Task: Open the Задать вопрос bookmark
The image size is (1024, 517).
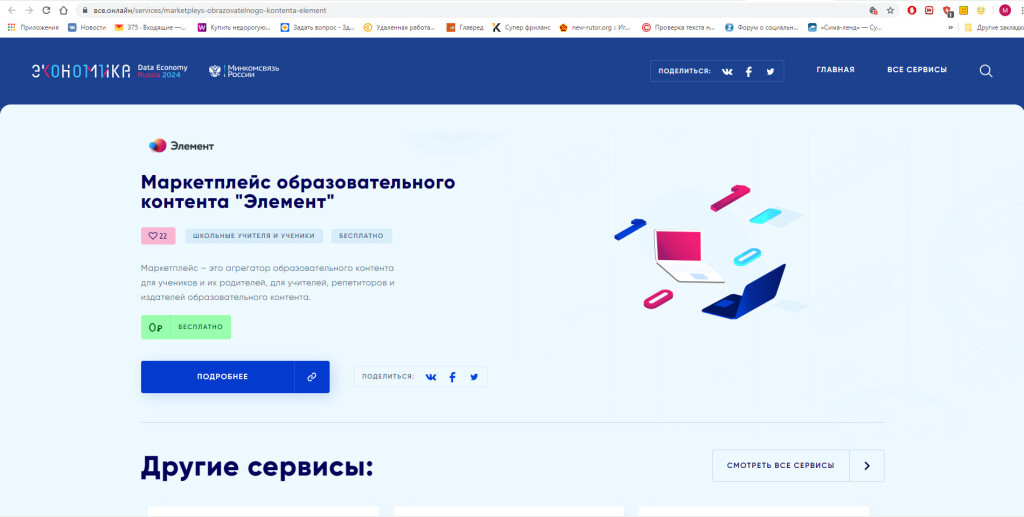Action: click(317, 27)
